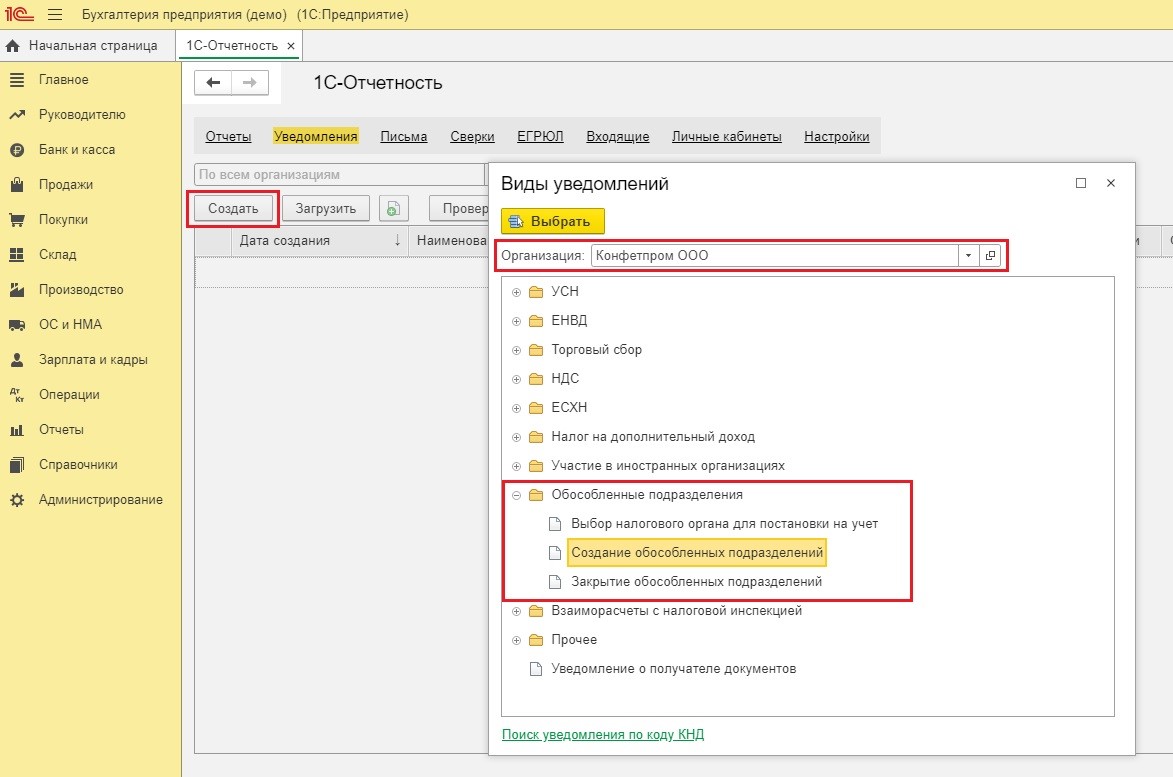The height and width of the screenshot is (777, 1173).
Task: Click the green add-document icon next to Загрузить
Action: pyautogui.click(x=394, y=208)
